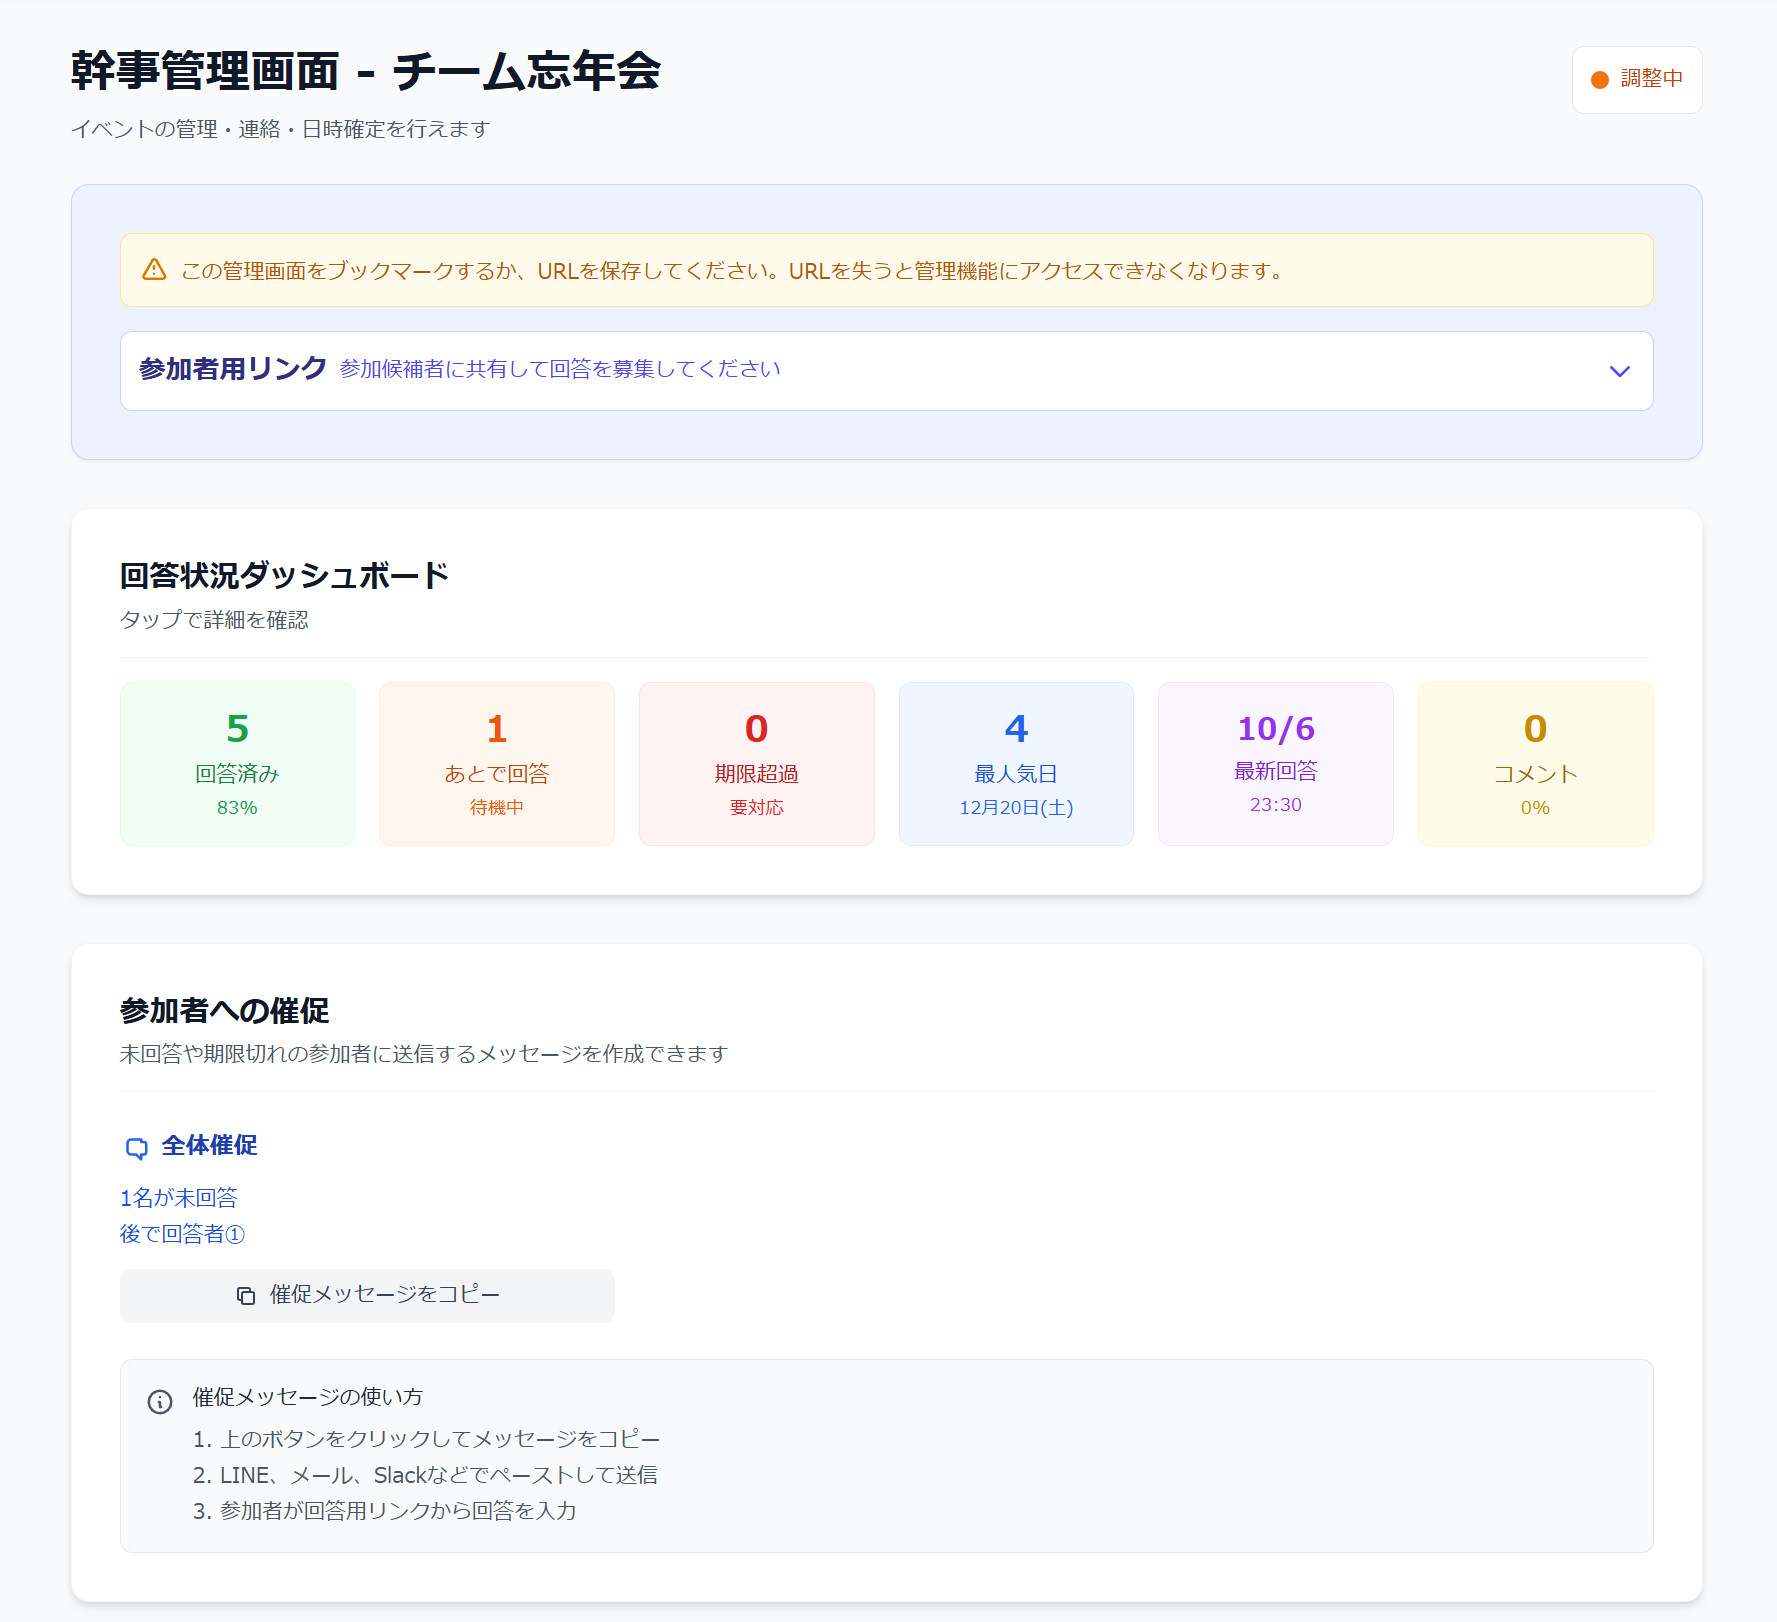Click 後で回答者① link text
The width and height of the screenshot is (1777, 1622).
182,1234
